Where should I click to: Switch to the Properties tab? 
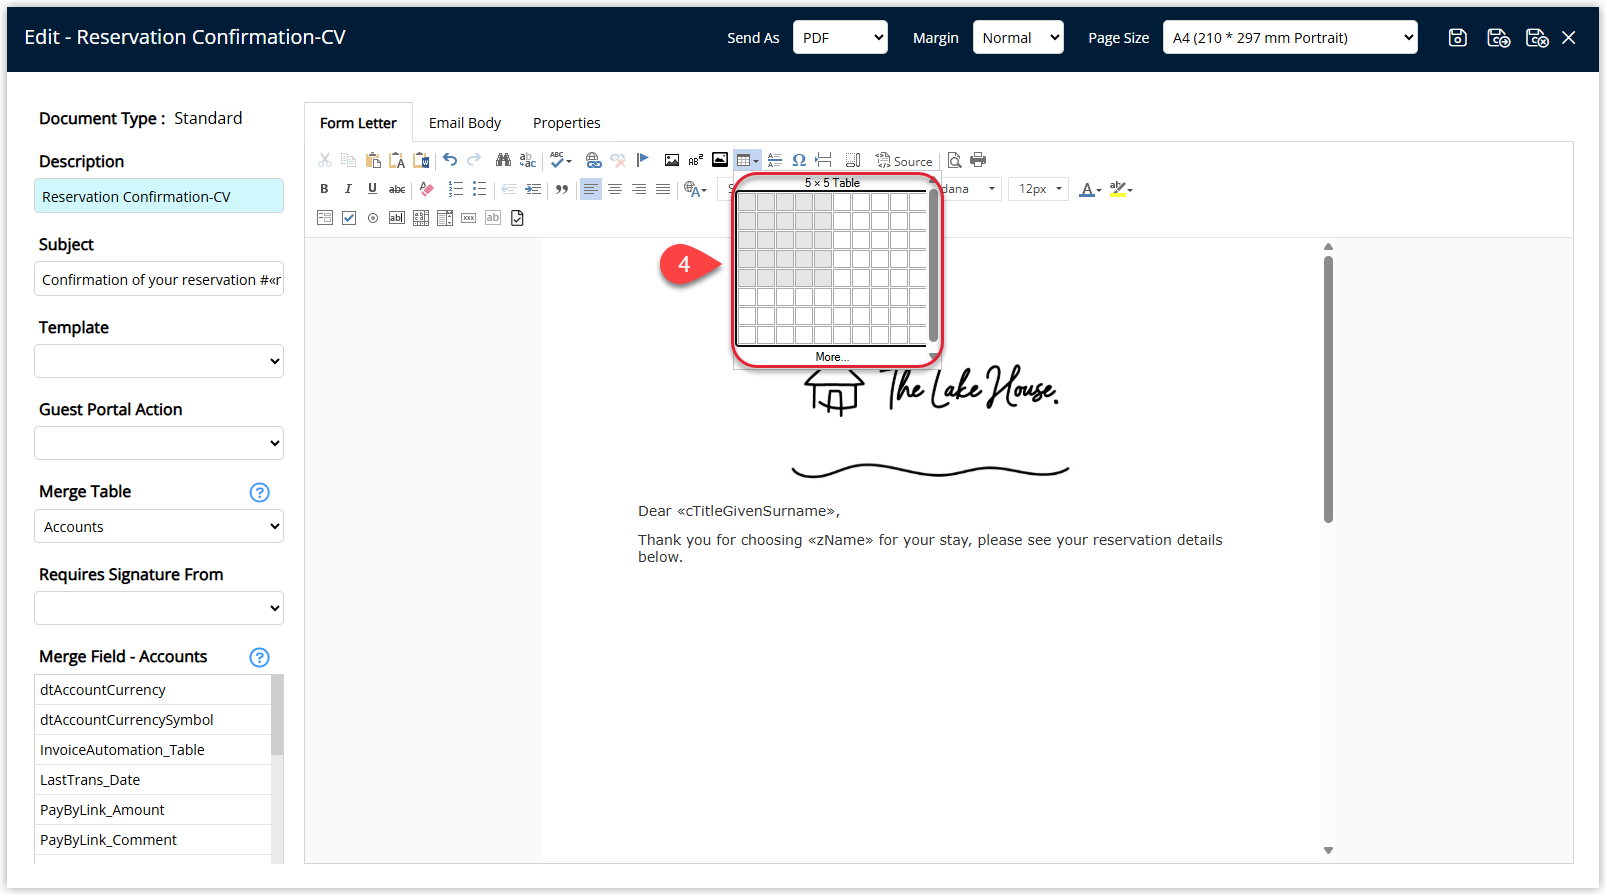567,123
